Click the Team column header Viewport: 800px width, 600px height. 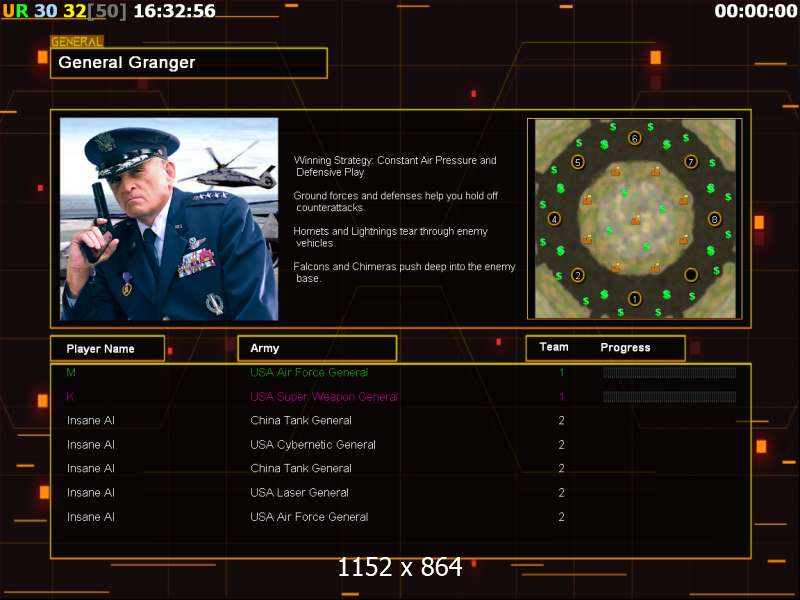click(554, 347)
